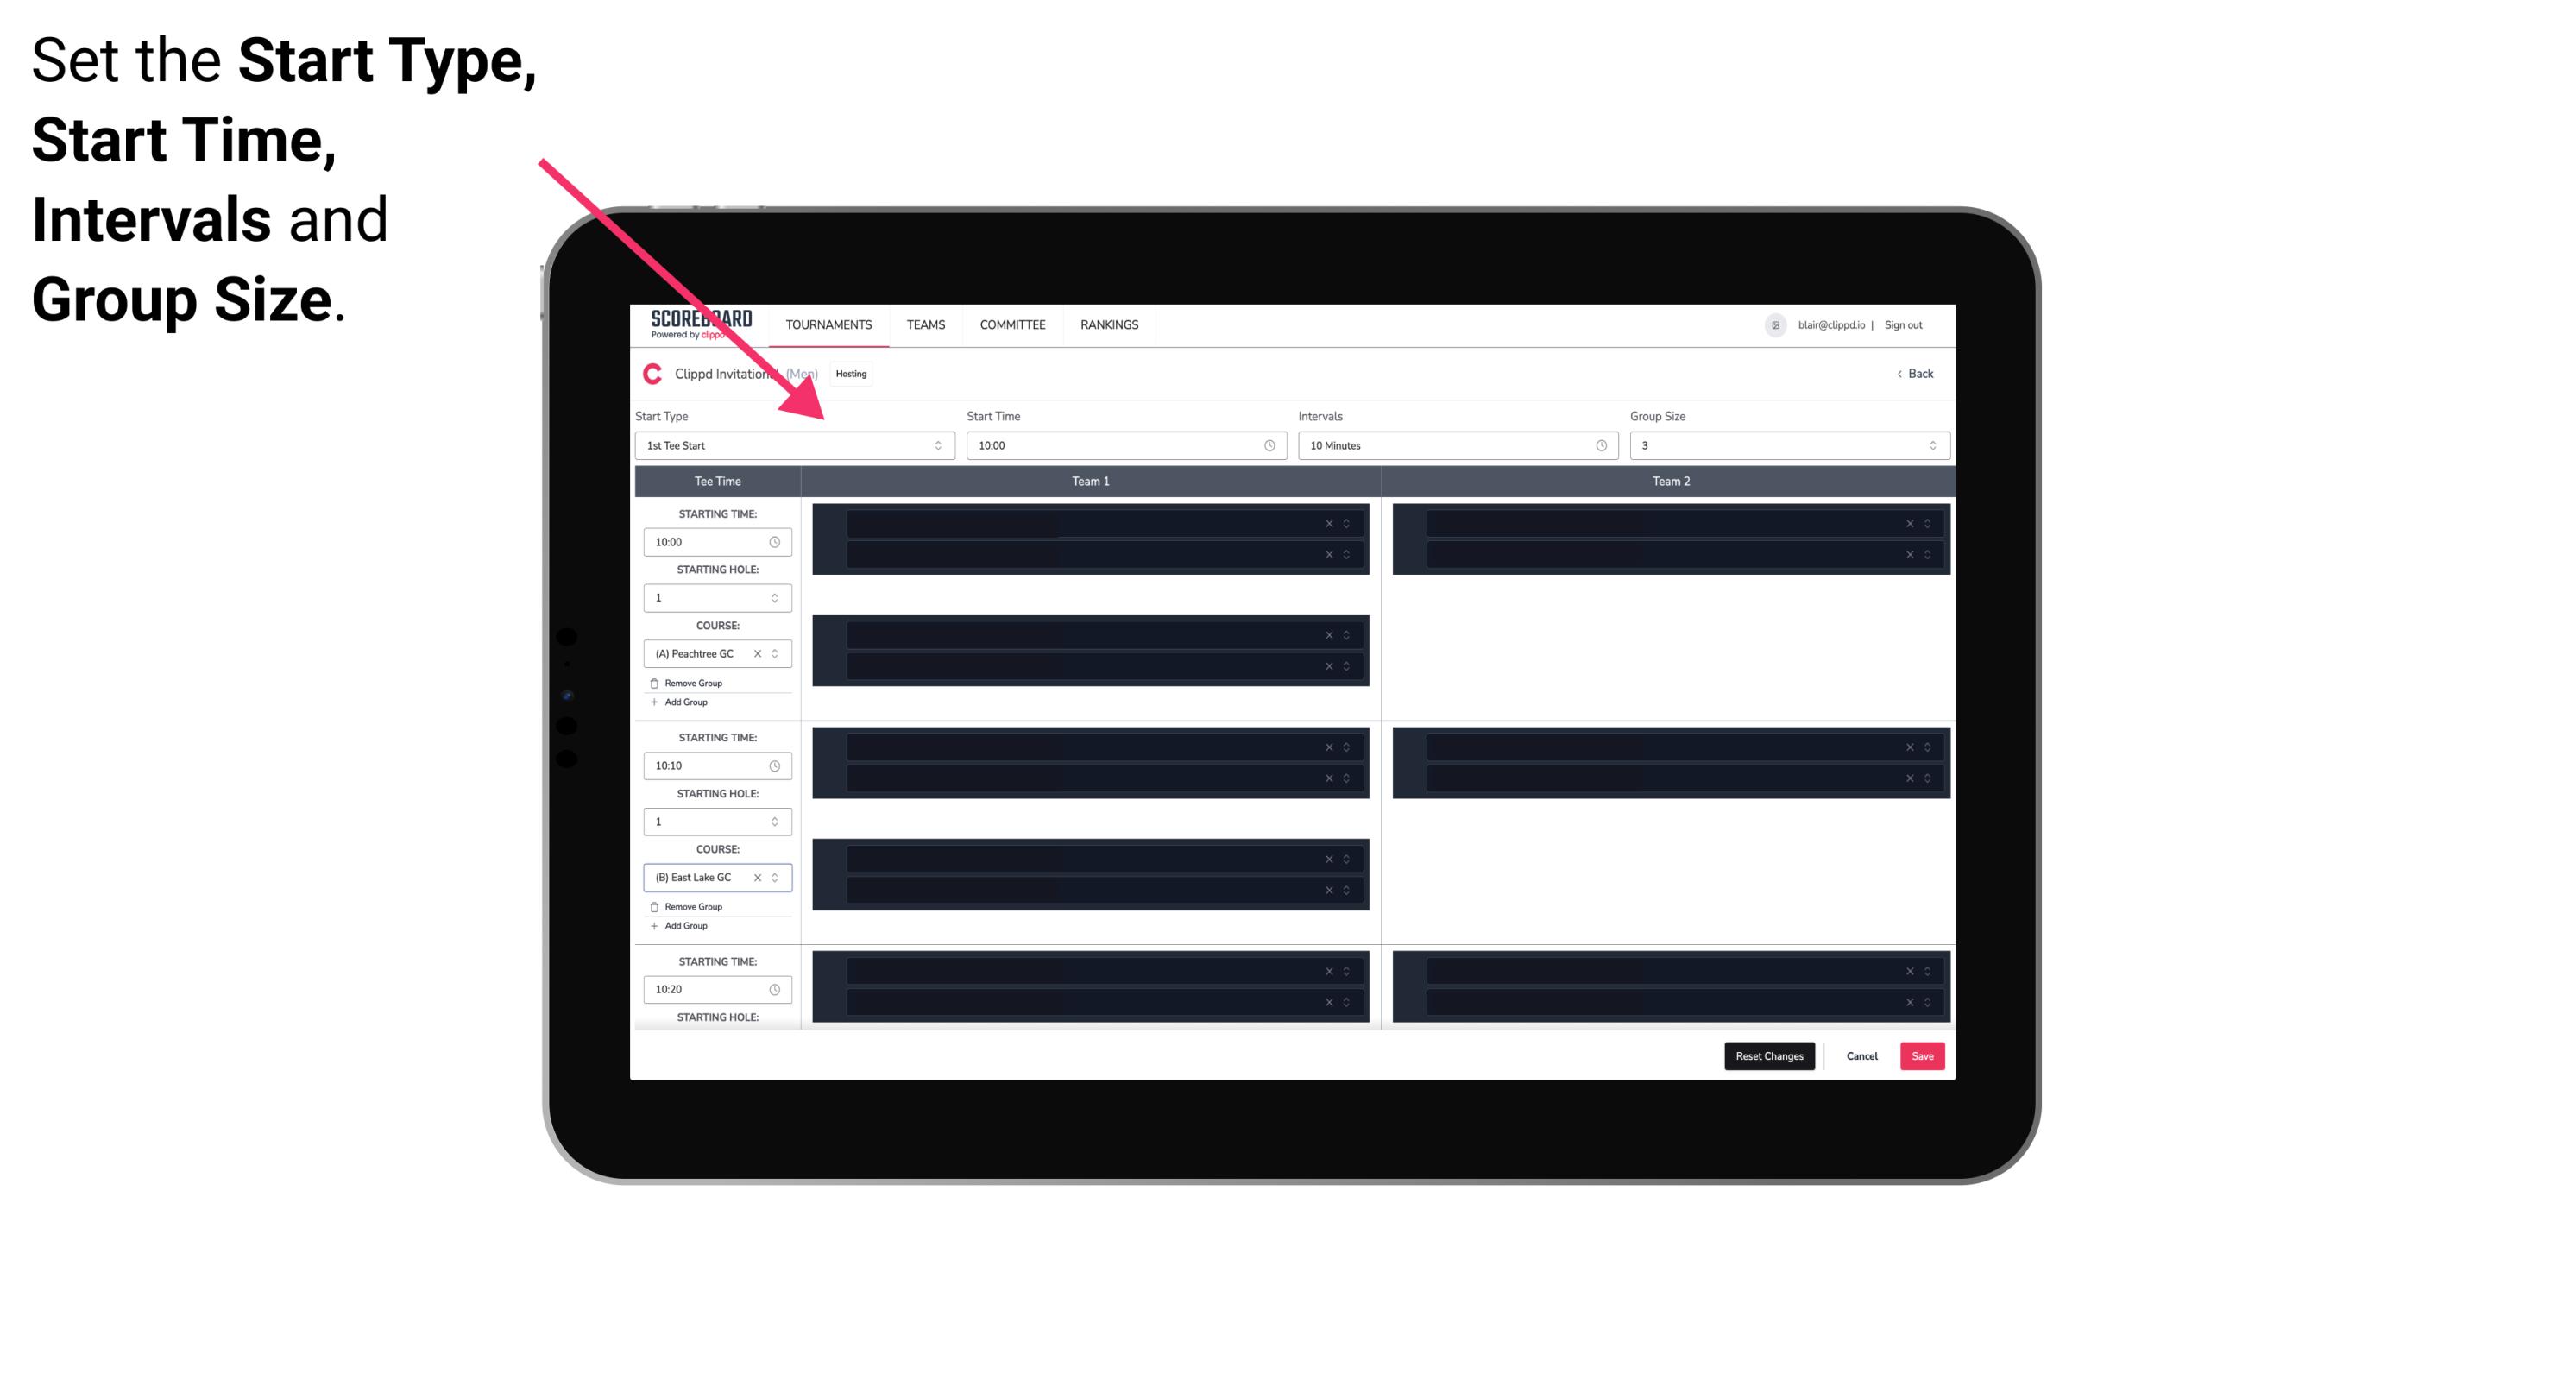Open the TOURNAMENTS tab
The image size is (2576, 1386).
(x=829, y=324)
